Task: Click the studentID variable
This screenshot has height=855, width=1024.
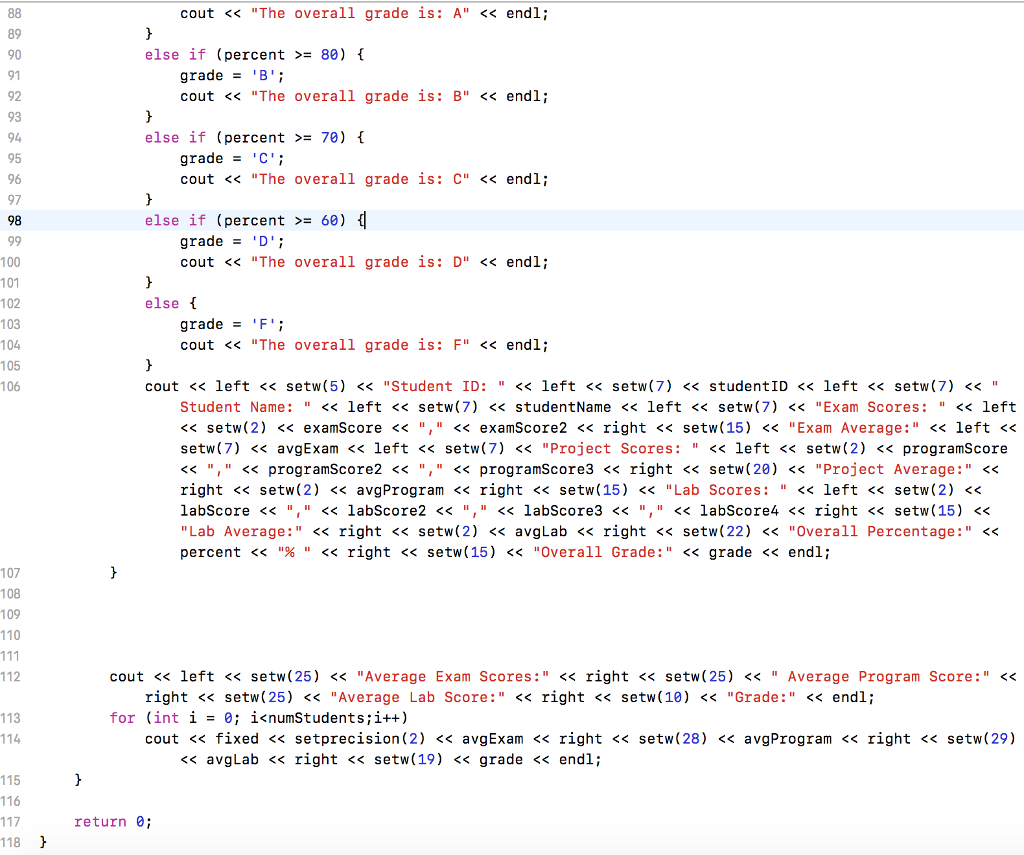Action: [748, 387]
